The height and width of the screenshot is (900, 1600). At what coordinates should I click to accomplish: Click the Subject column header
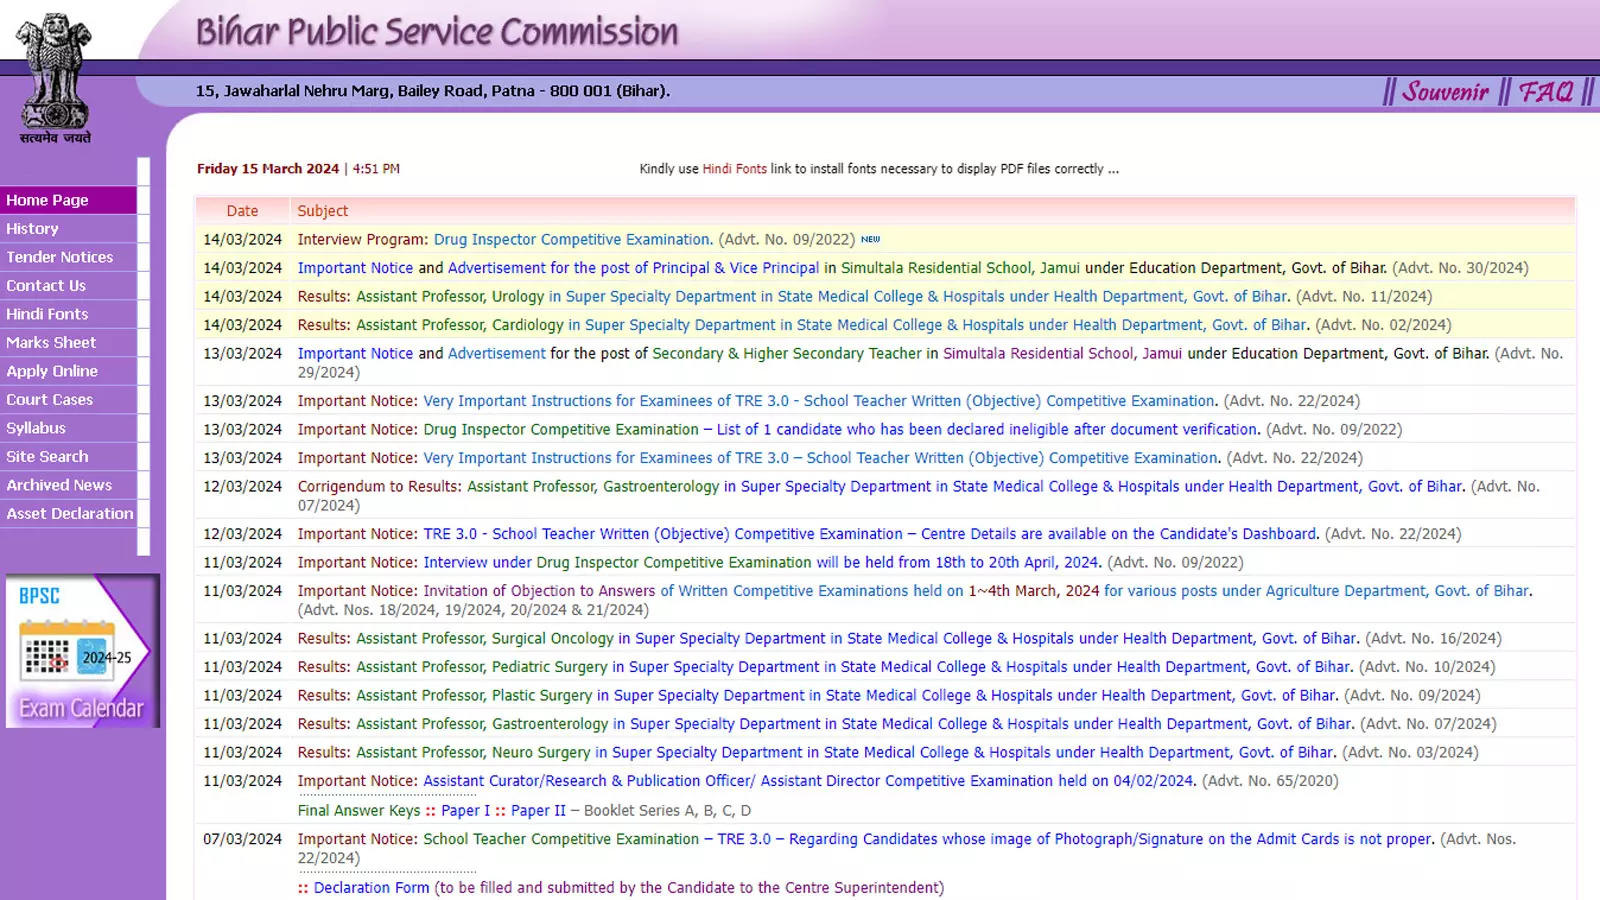pyautogui.click(x=323, y=211)
